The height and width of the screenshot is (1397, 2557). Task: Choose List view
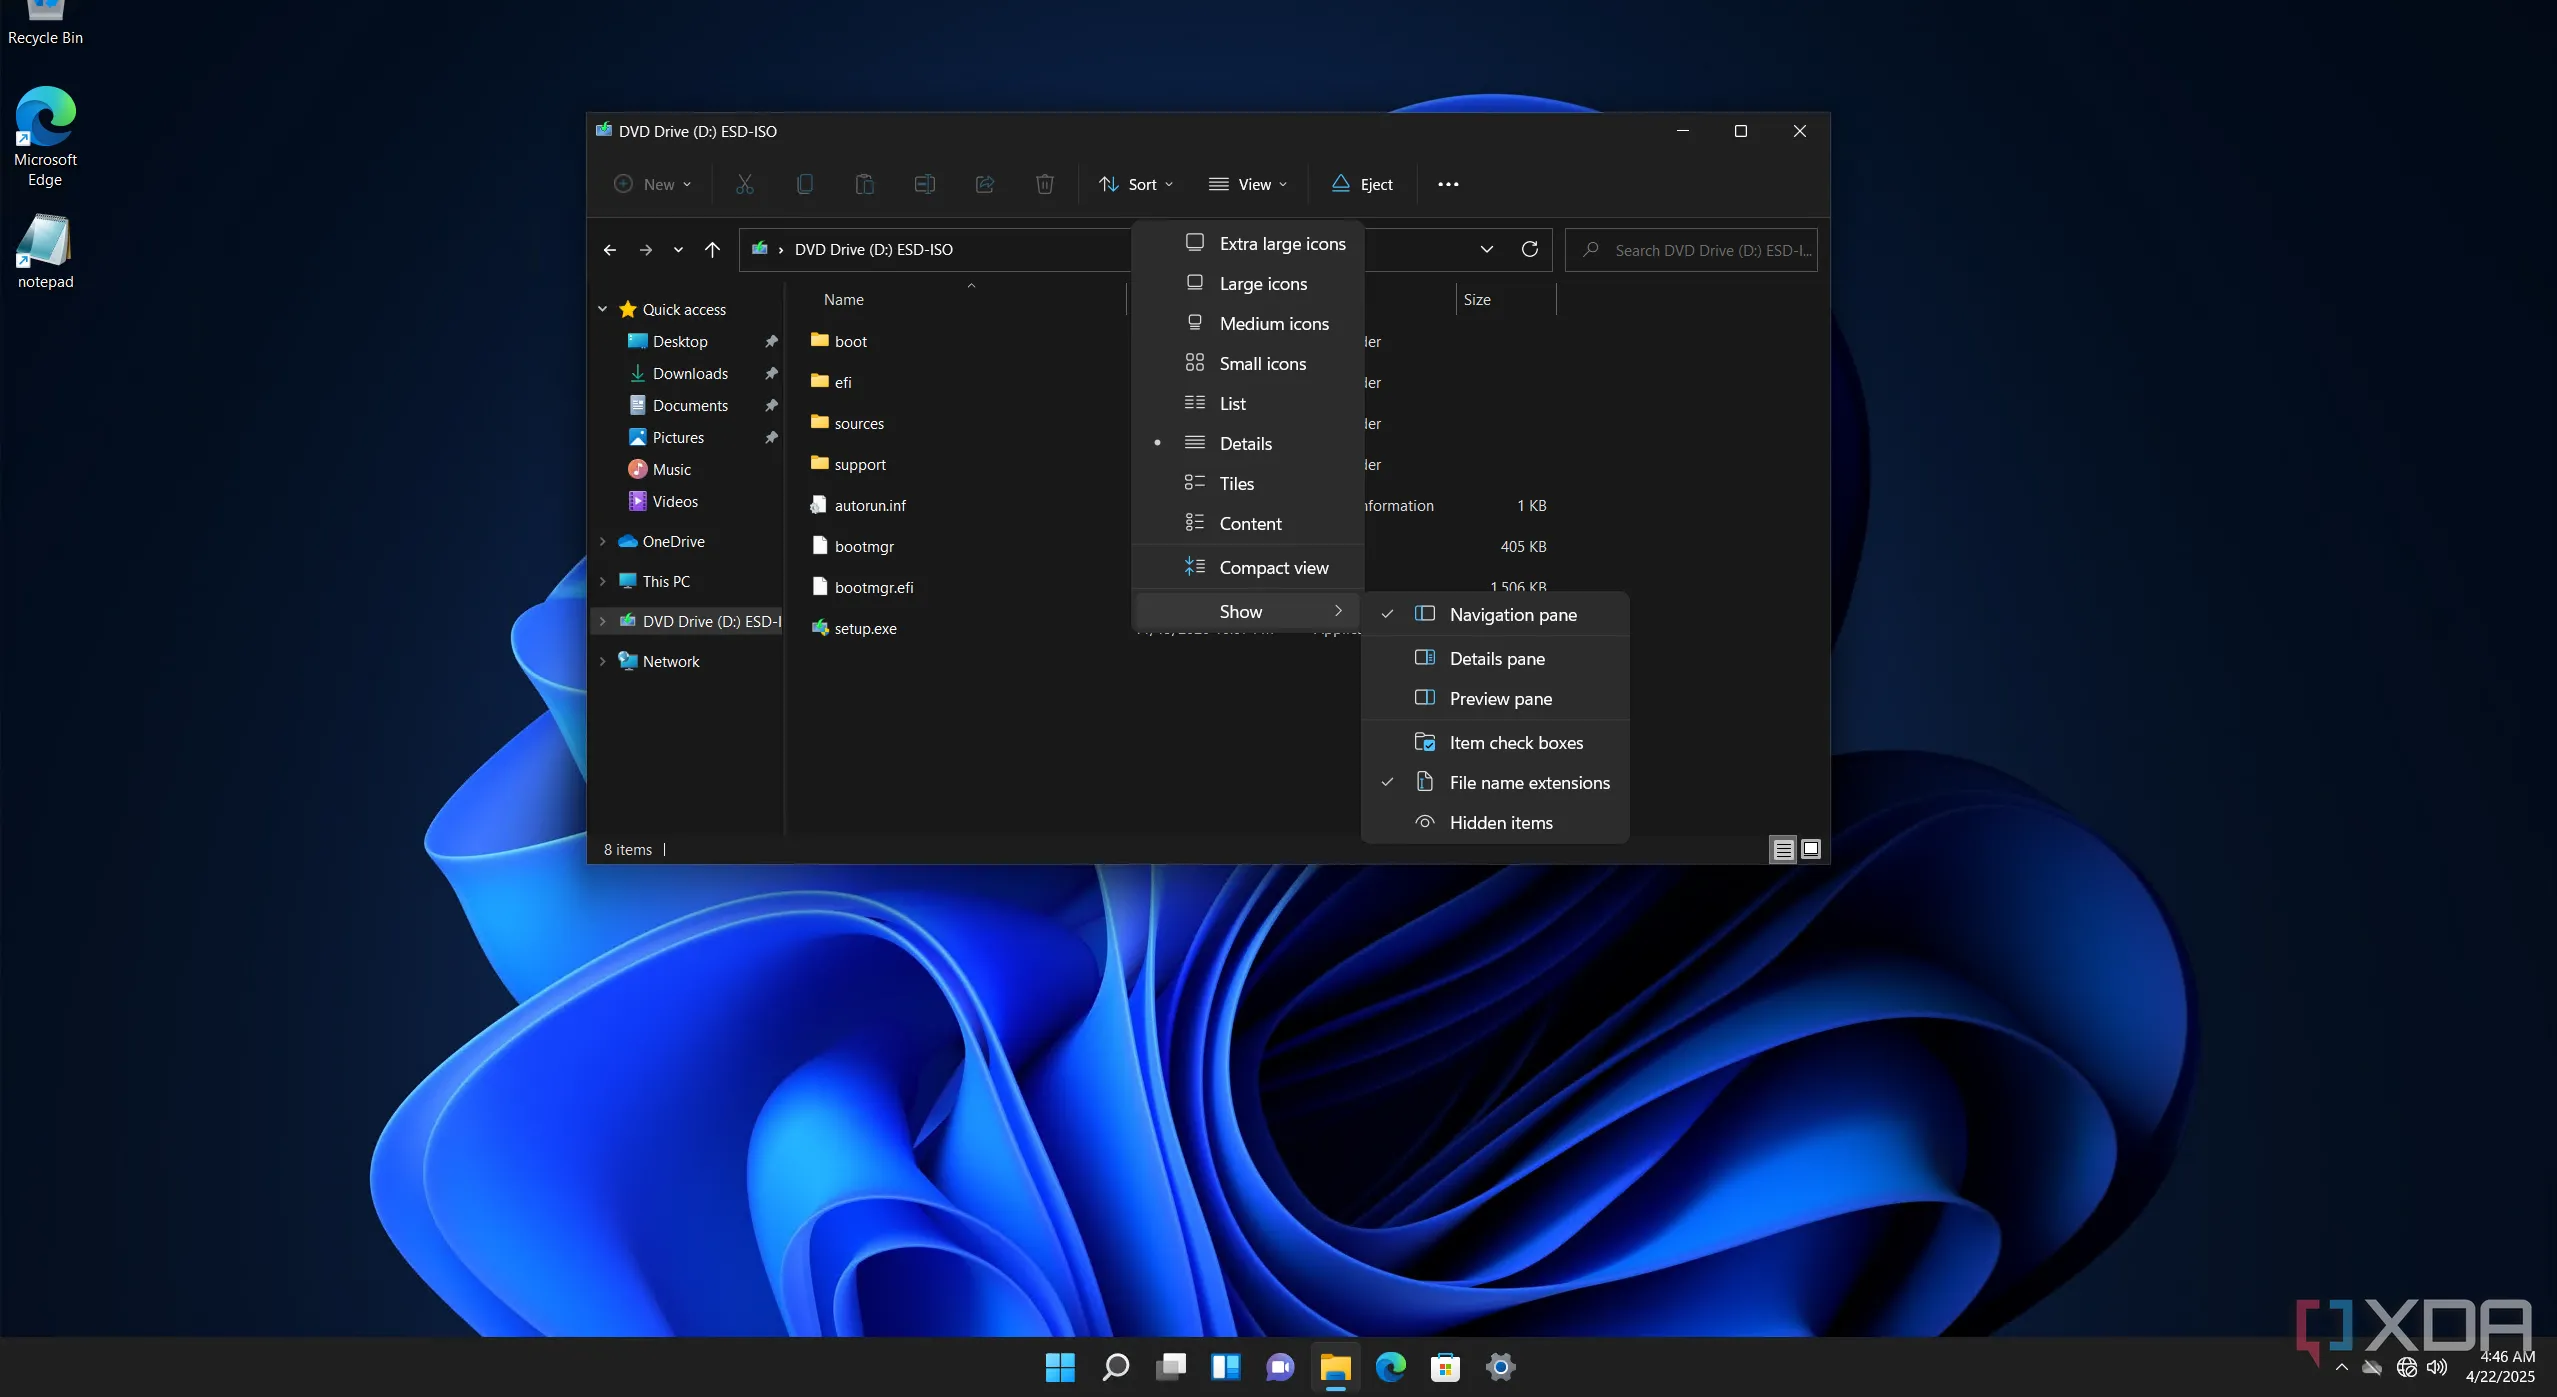(1248, 404)
